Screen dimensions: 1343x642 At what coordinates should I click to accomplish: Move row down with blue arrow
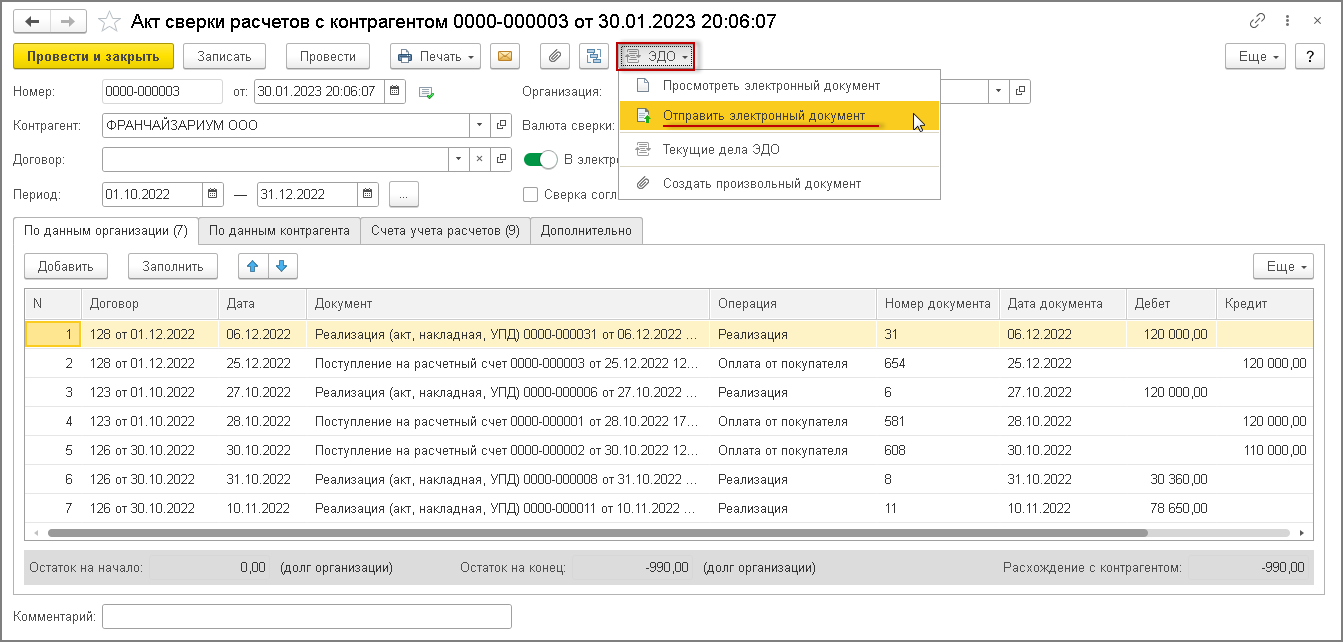click(282, 266)
